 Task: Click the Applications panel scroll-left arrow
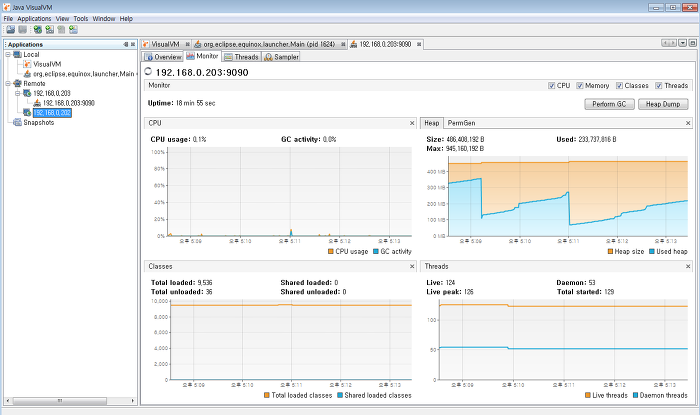8,401
